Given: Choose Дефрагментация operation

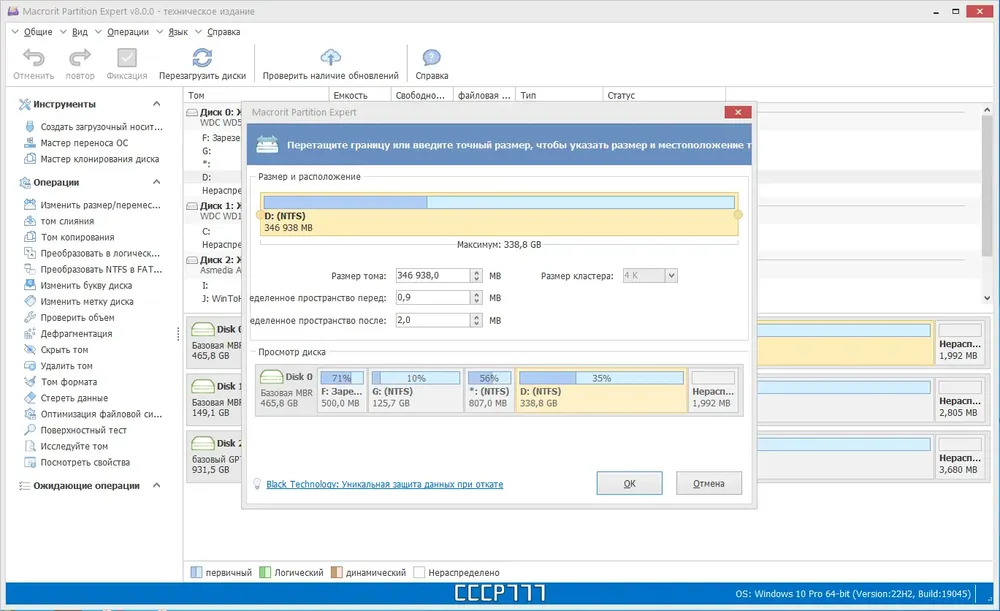Looking at the screenshot, I should (68, 334).
